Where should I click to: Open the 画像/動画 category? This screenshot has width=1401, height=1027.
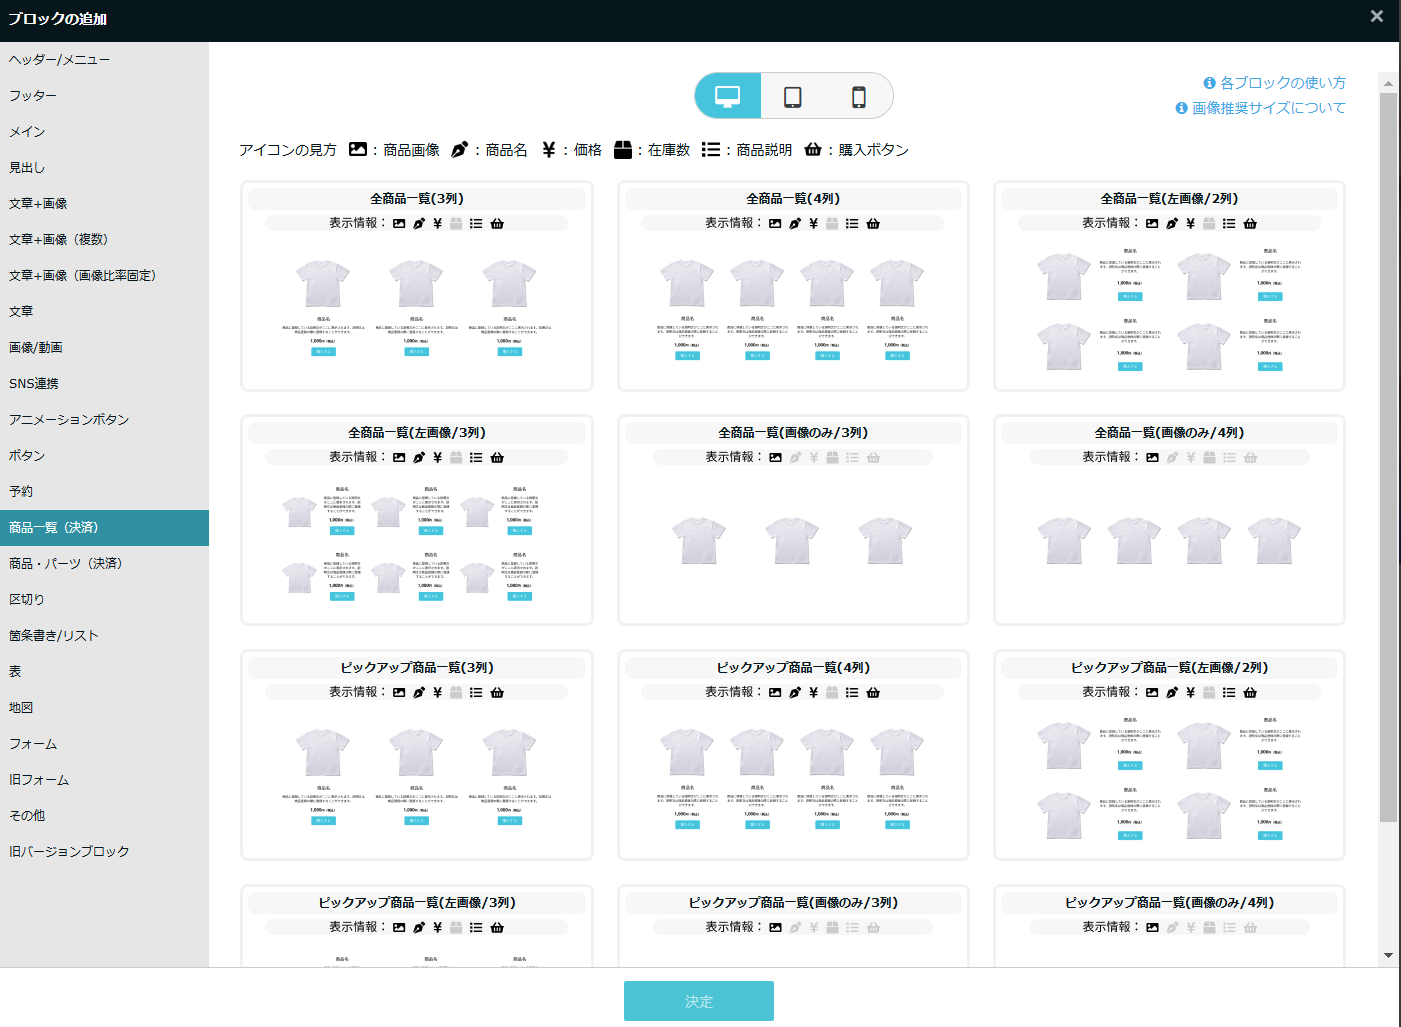point(104,348)
